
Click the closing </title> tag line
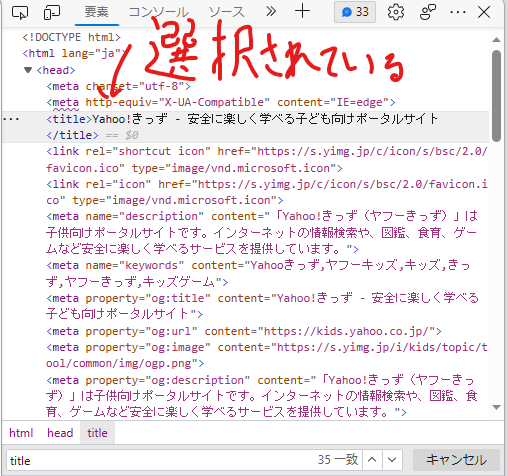73,135
